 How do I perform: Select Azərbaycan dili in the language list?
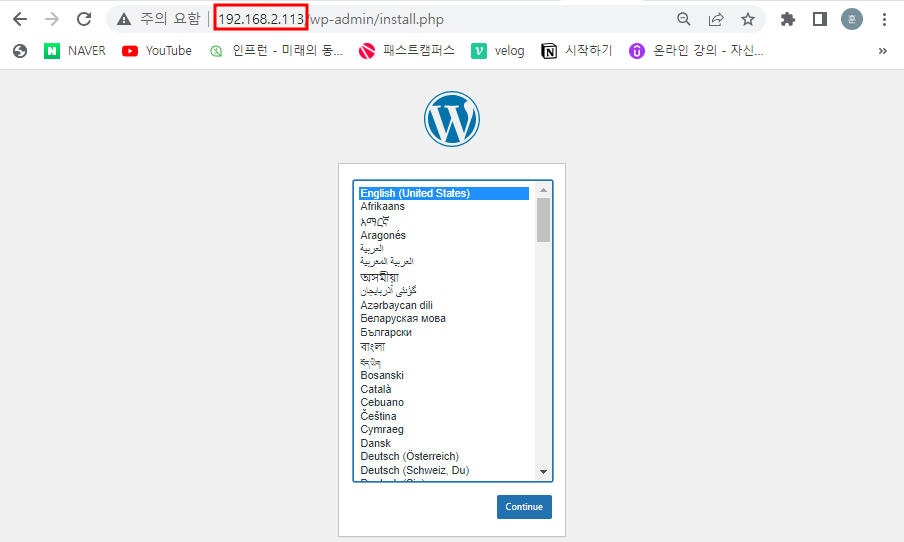coord(444,305)
